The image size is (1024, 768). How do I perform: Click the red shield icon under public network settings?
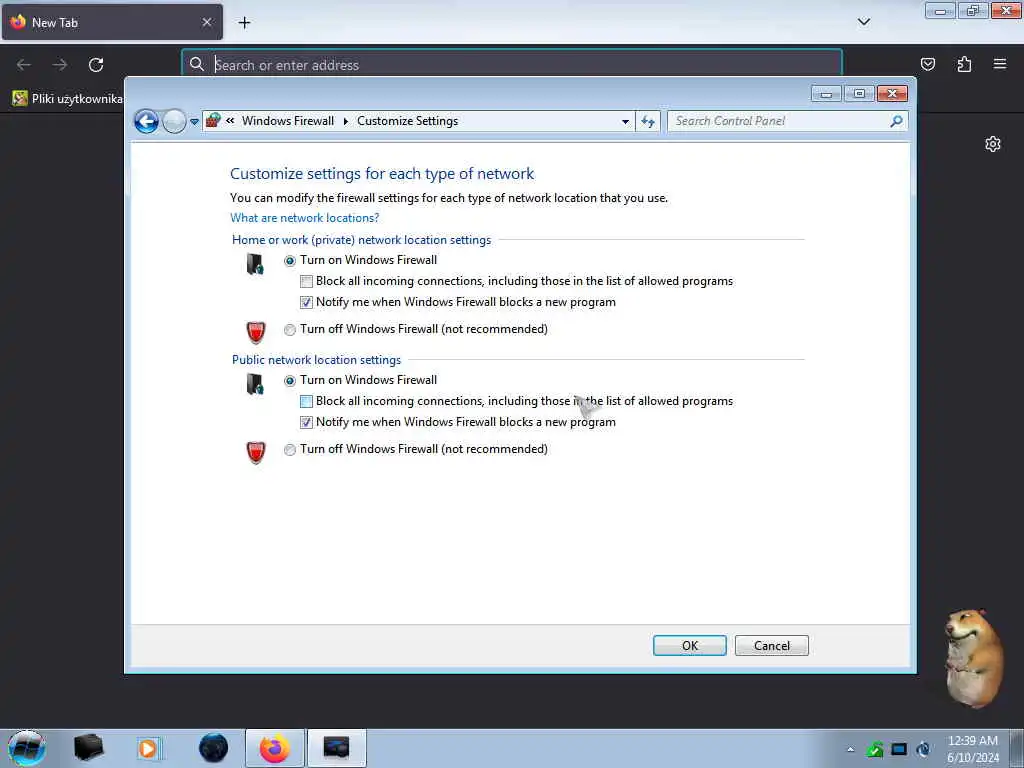(256, 452)
